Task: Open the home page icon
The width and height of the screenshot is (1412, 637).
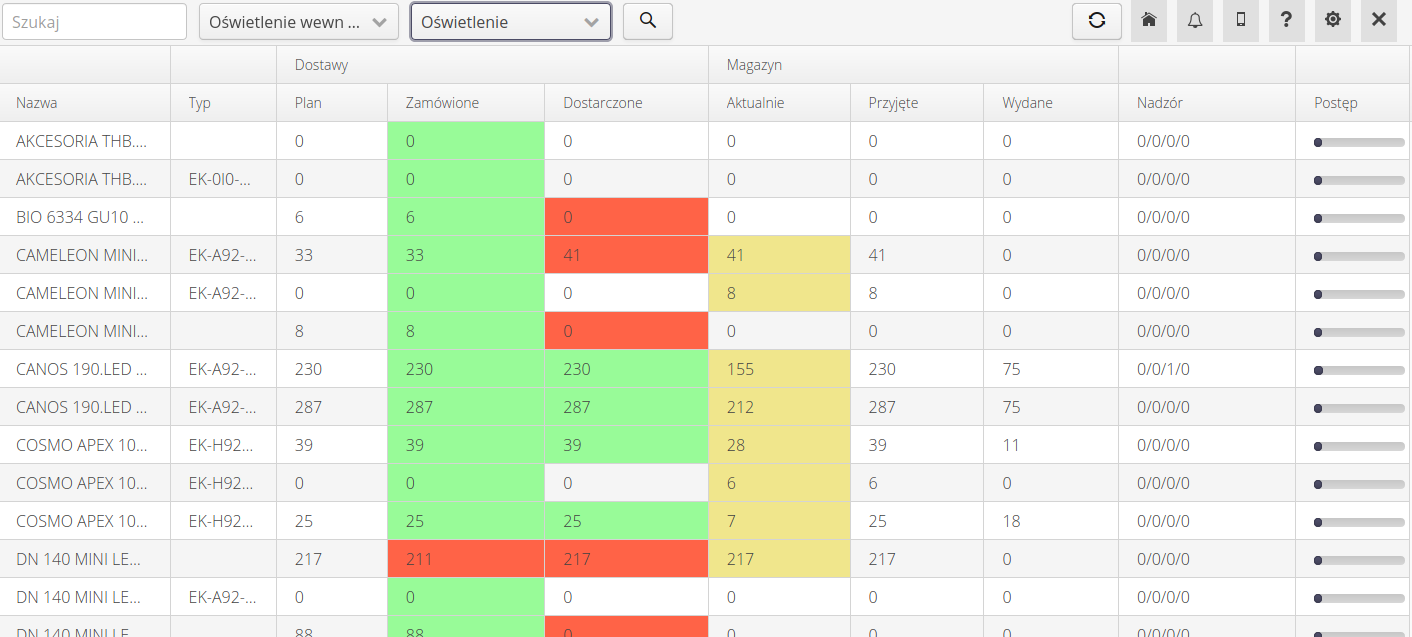Action: (x=1149, y=21)
